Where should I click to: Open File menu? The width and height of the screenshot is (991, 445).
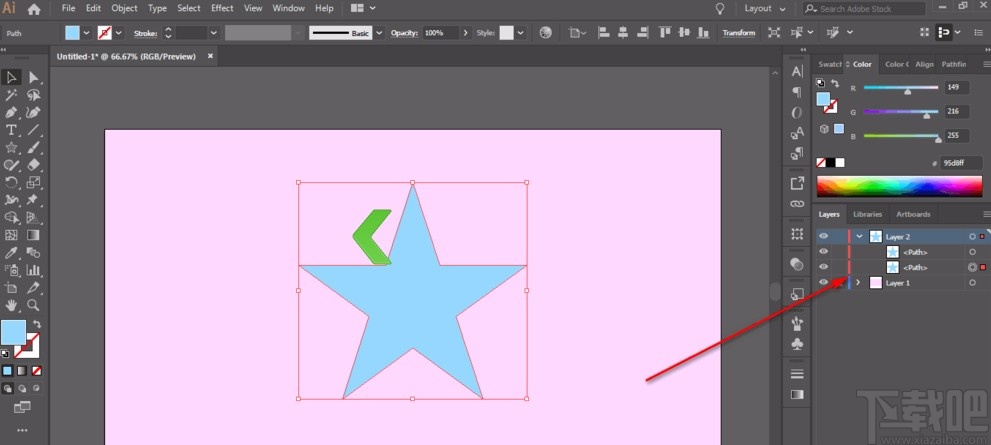[x=68, y=8]
